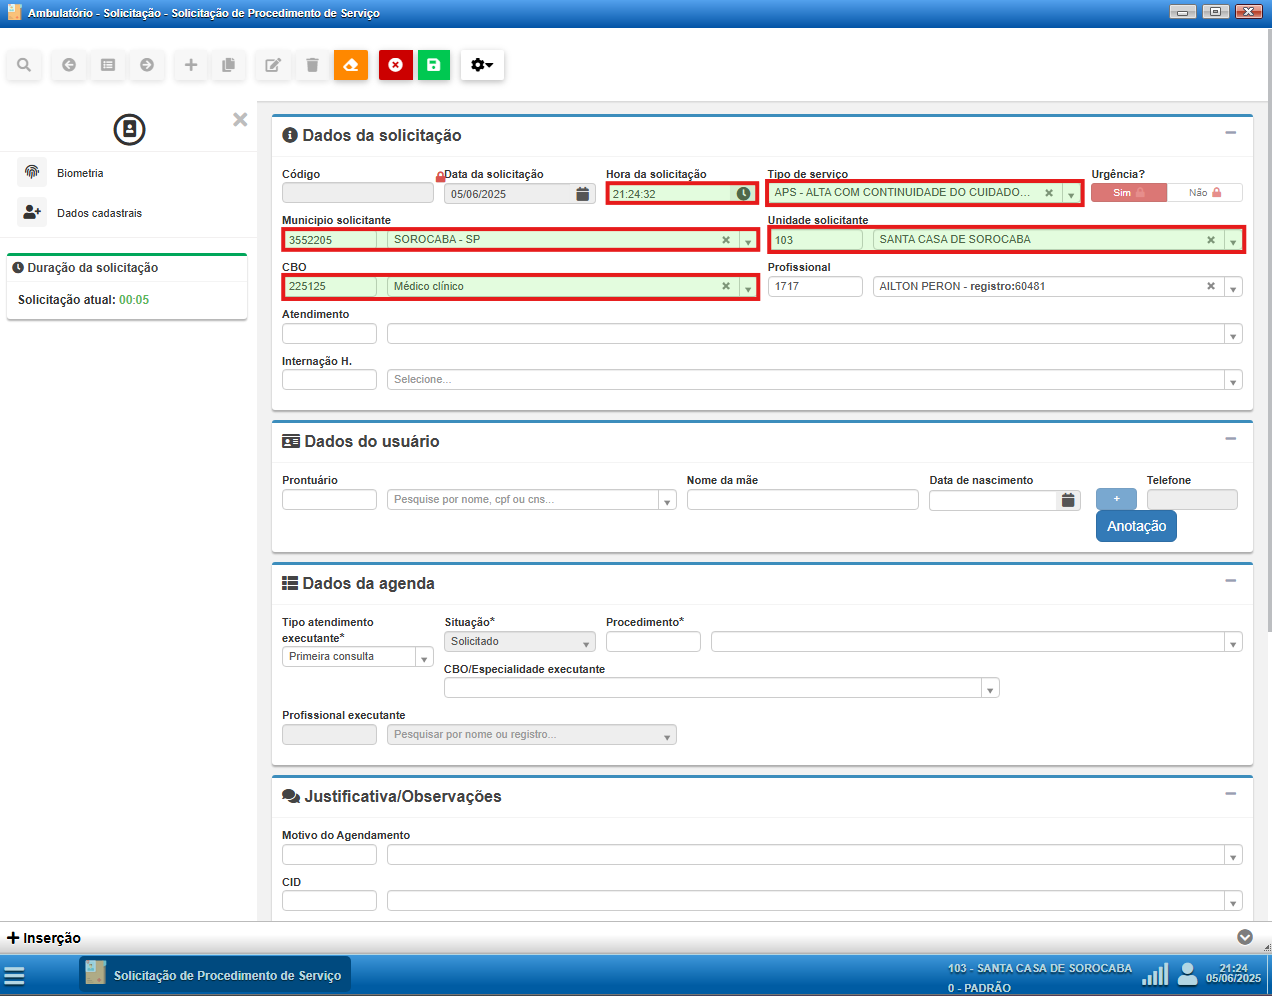Image resolution: width=1272 pixels, height=996 pixels.
Task: Expand the Situação dropdown
Action: (x=586, y=643)
